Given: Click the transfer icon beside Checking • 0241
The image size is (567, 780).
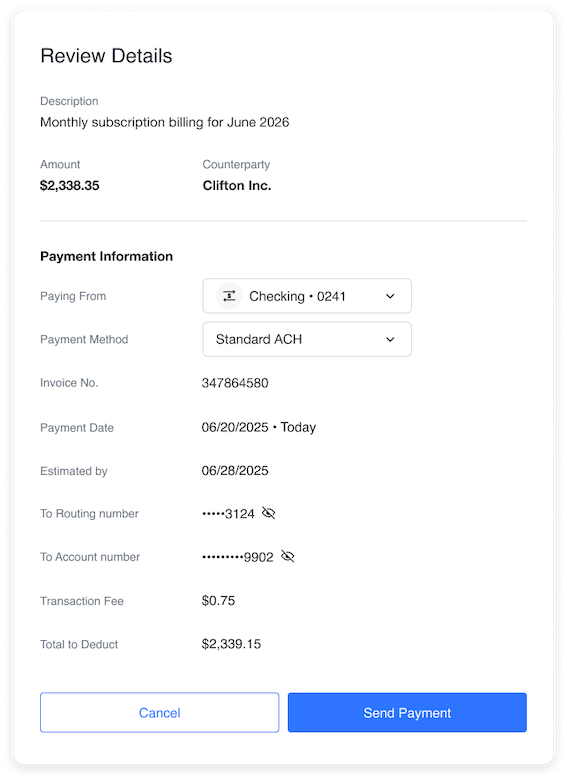Looking at the screenshot, I should click(x=229, y=296).
